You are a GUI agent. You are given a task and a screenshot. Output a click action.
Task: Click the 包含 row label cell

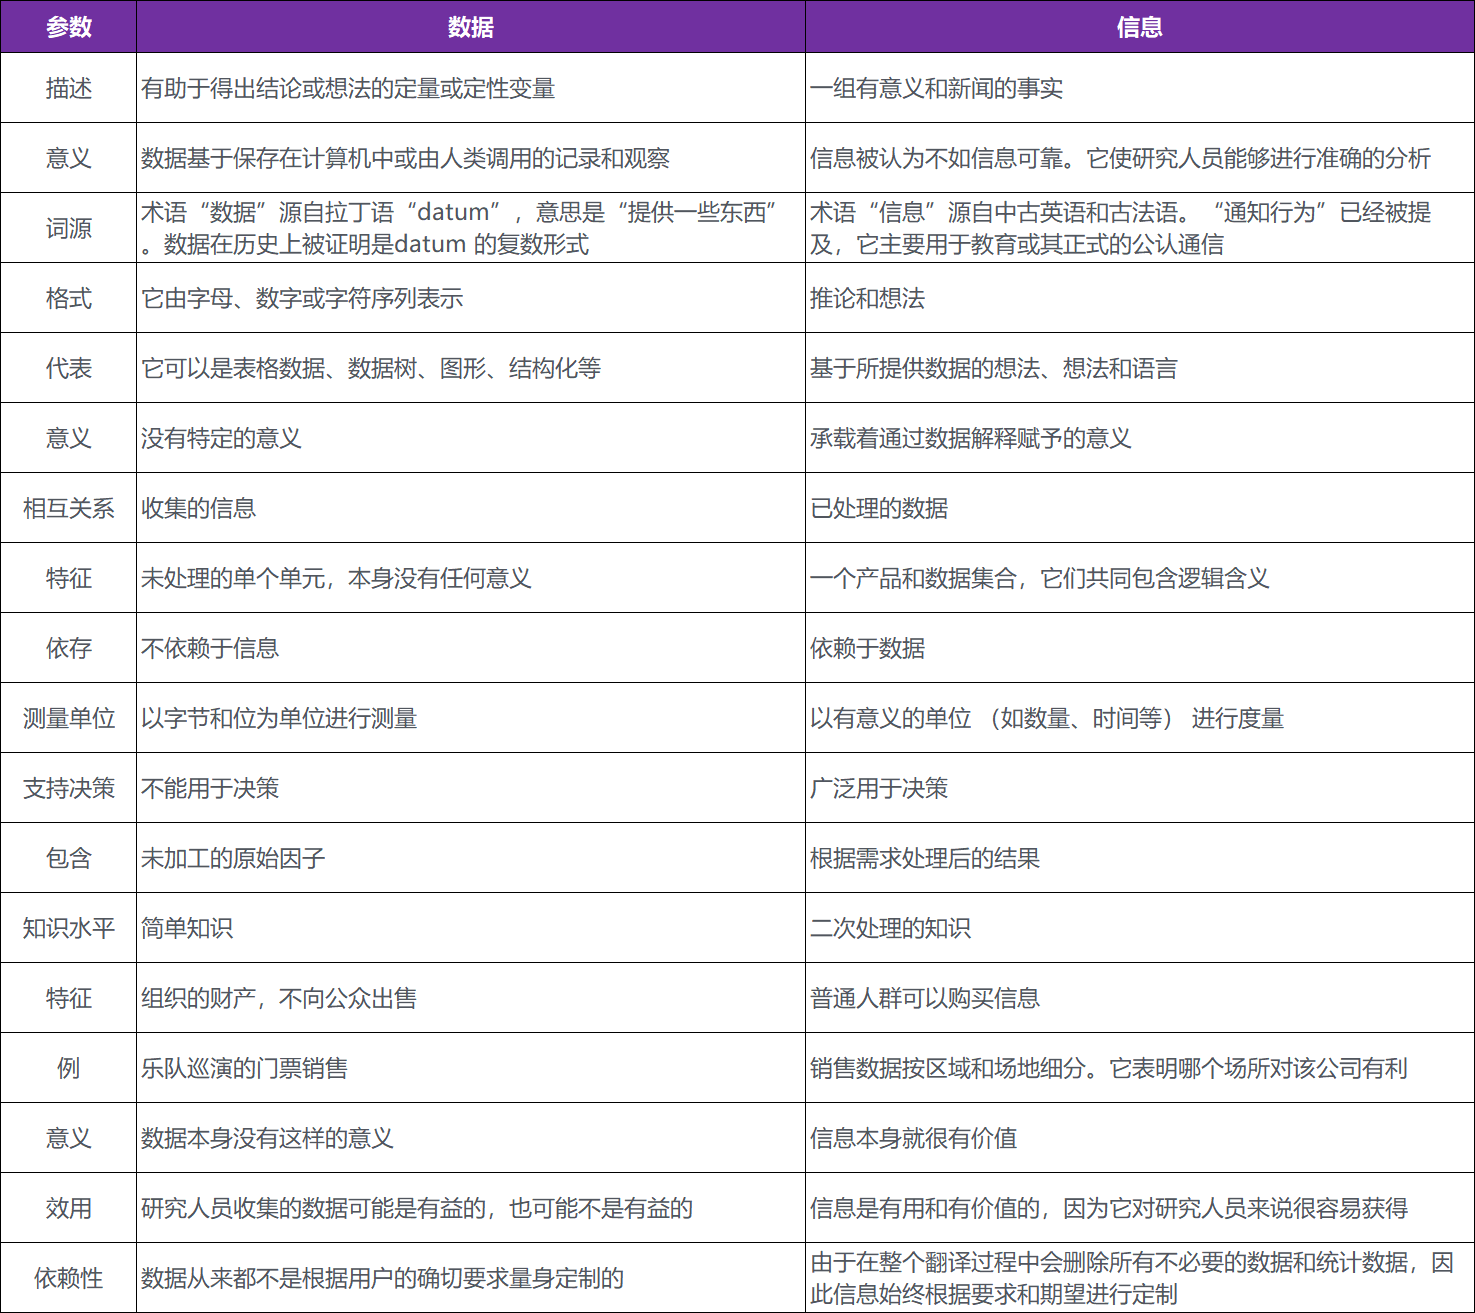click(x=68, y=858)
